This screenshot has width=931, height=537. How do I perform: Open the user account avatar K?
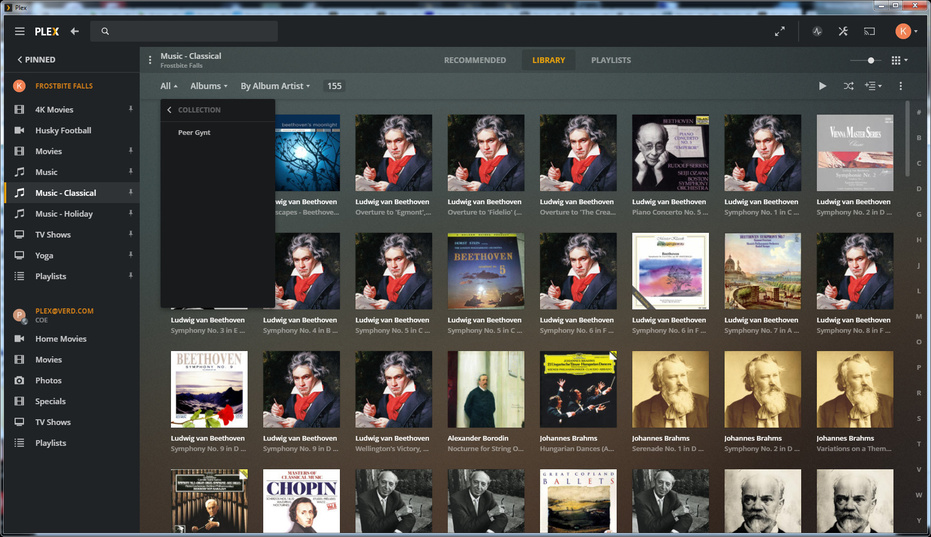click(x=903, y=31)
